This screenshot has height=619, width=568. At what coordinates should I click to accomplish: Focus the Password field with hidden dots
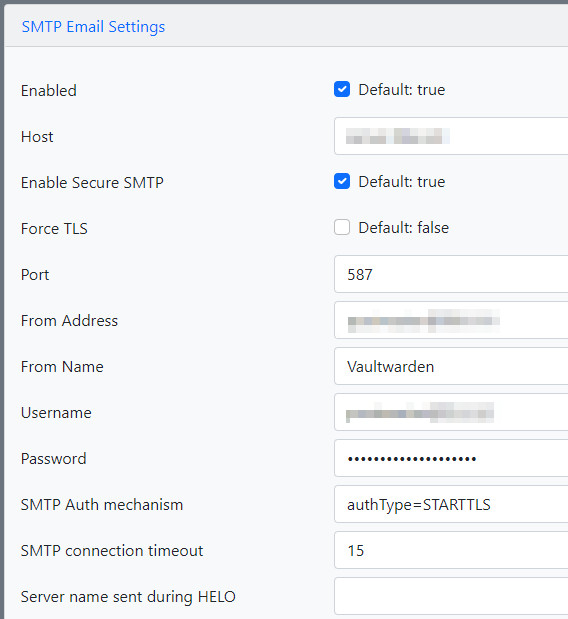click(451, 458)
